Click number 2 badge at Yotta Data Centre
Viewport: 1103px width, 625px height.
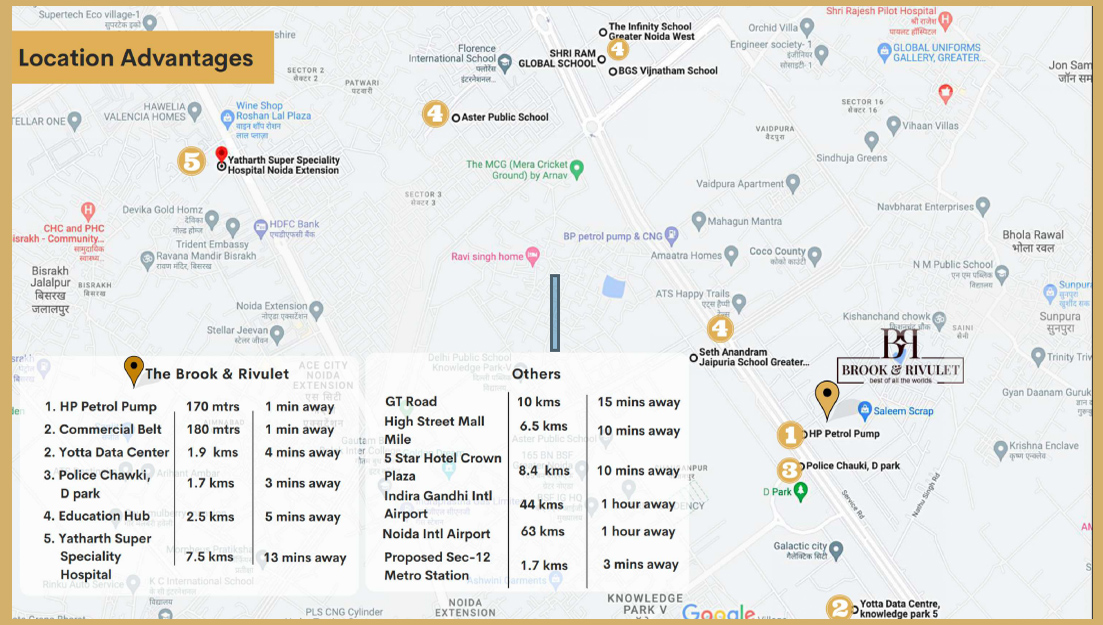[839, 607]
